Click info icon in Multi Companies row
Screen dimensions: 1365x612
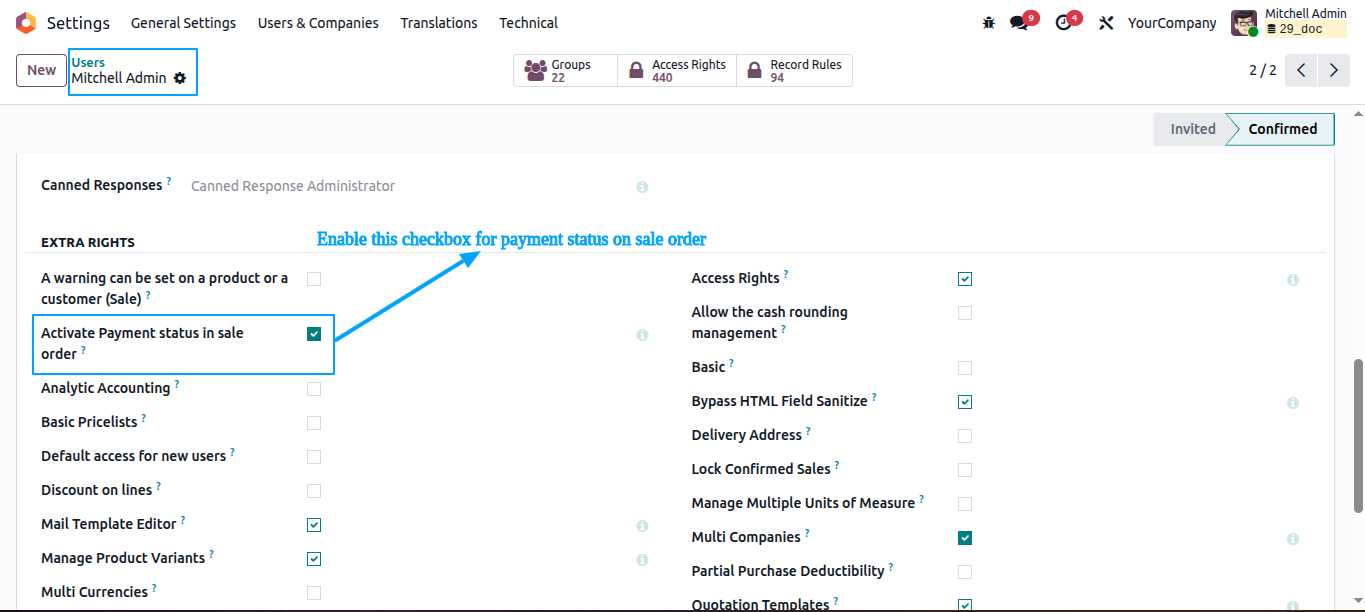[x=1293, y=539]
